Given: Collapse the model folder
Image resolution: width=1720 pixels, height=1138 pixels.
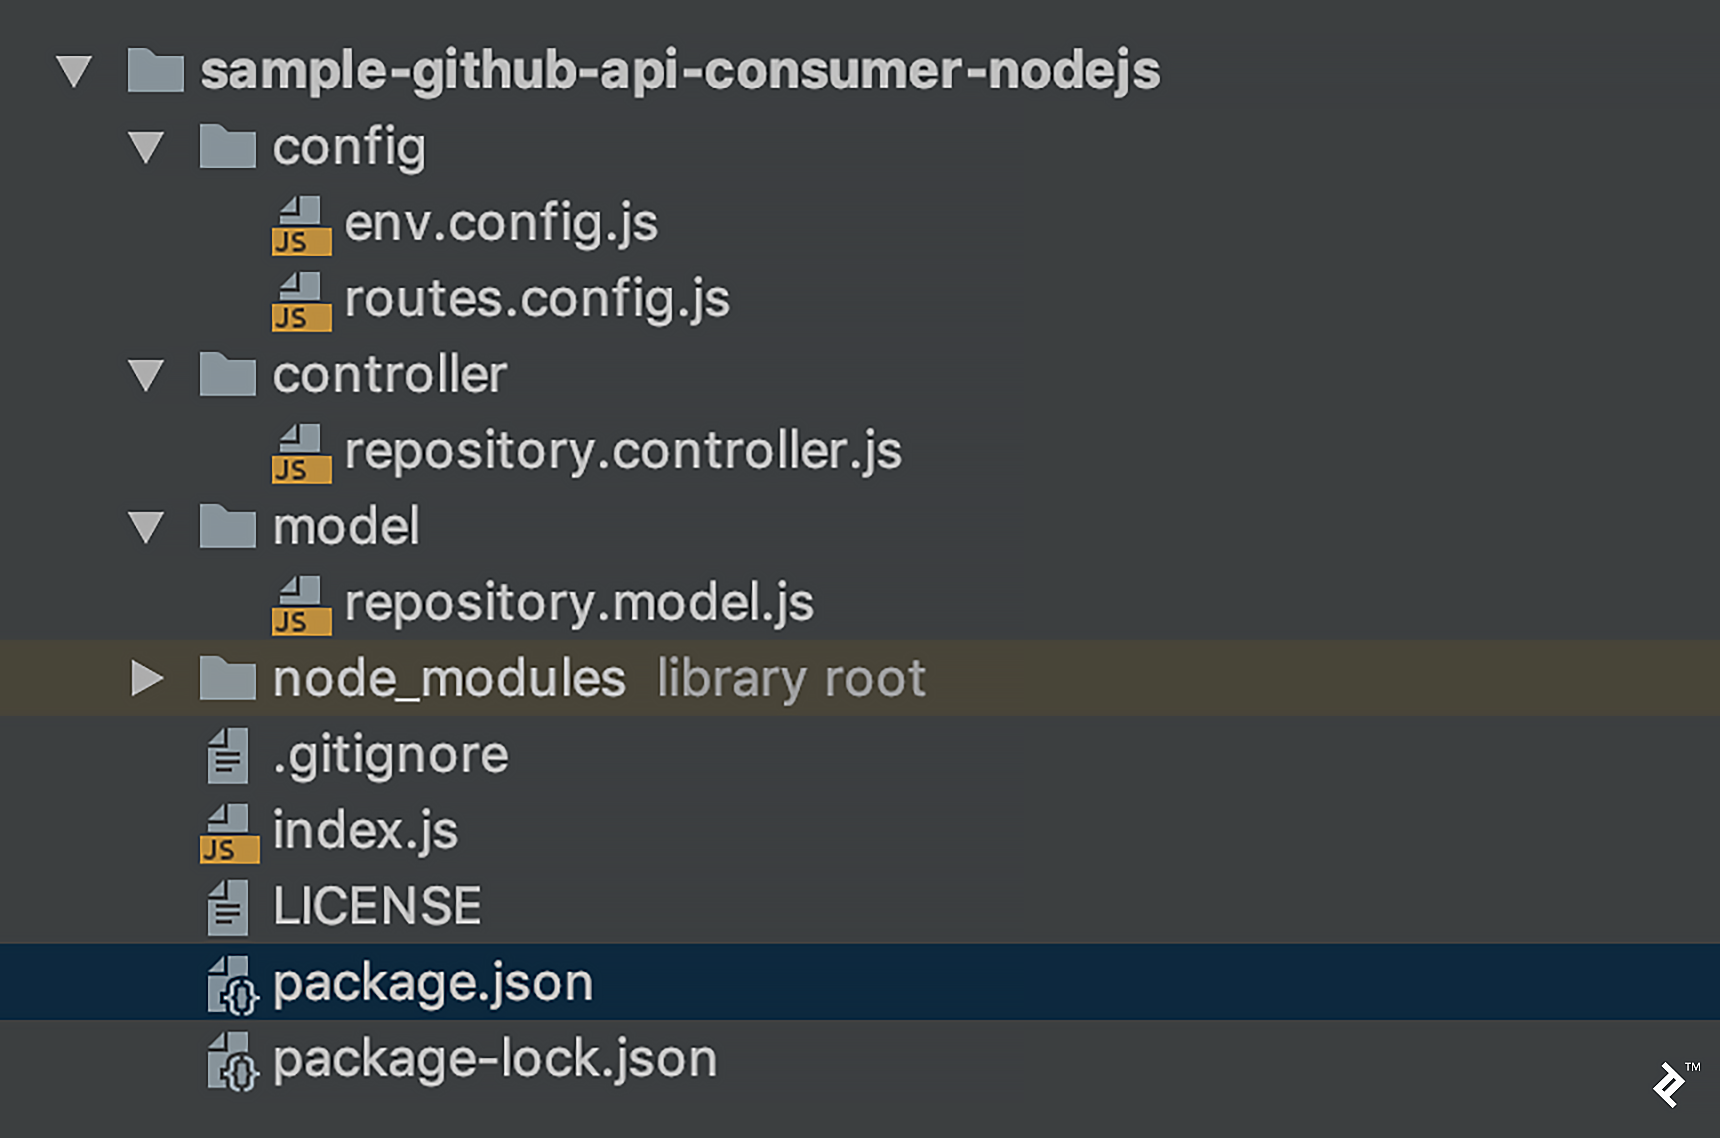Looking at the screenshot, I should point(148,526).
